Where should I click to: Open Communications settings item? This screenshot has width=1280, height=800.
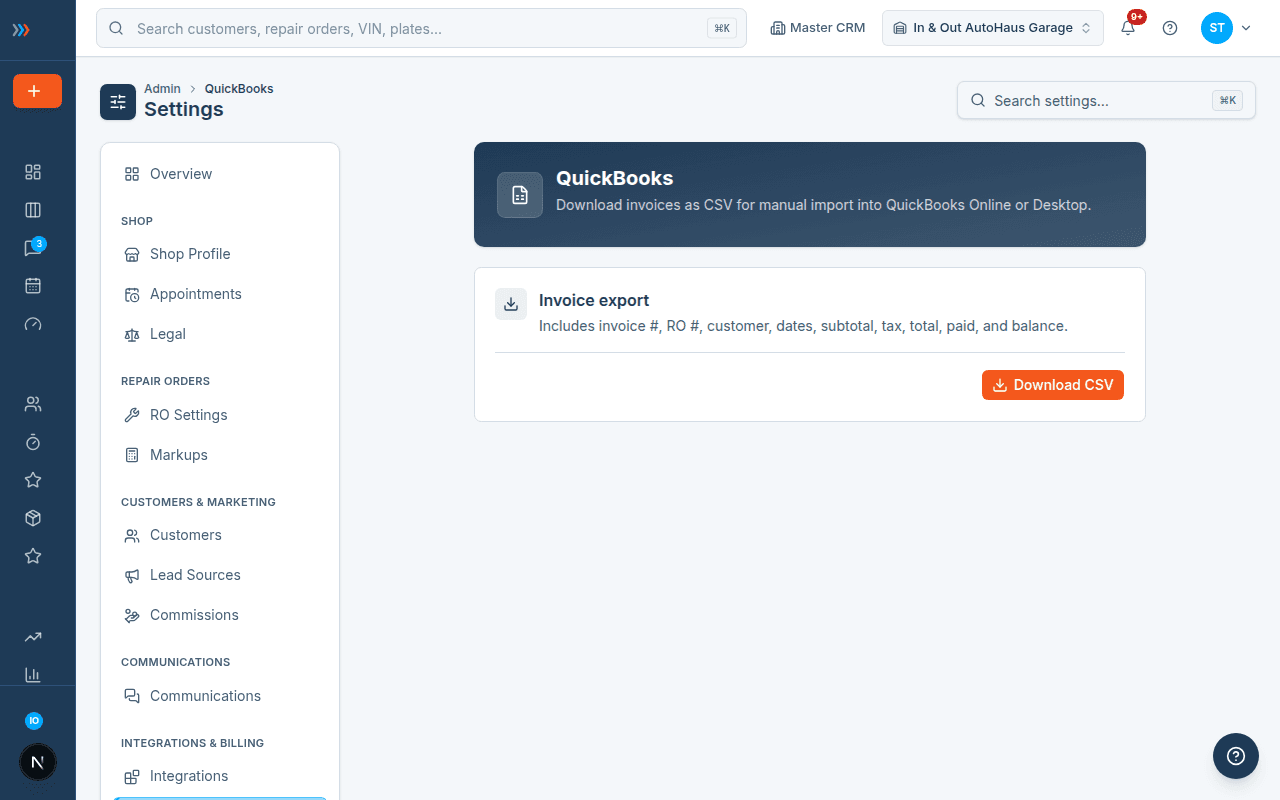pos(220,696)
